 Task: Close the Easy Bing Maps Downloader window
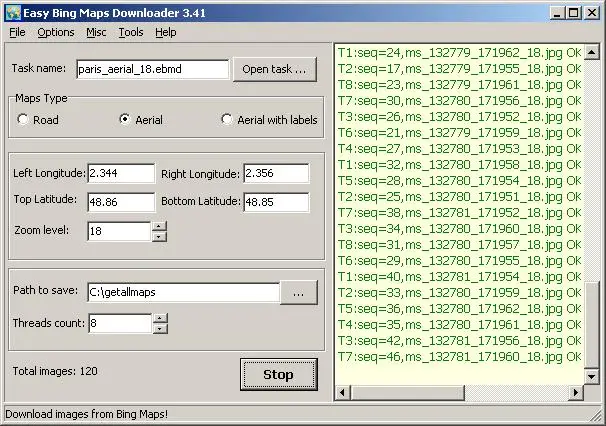[x=592, y=13]
